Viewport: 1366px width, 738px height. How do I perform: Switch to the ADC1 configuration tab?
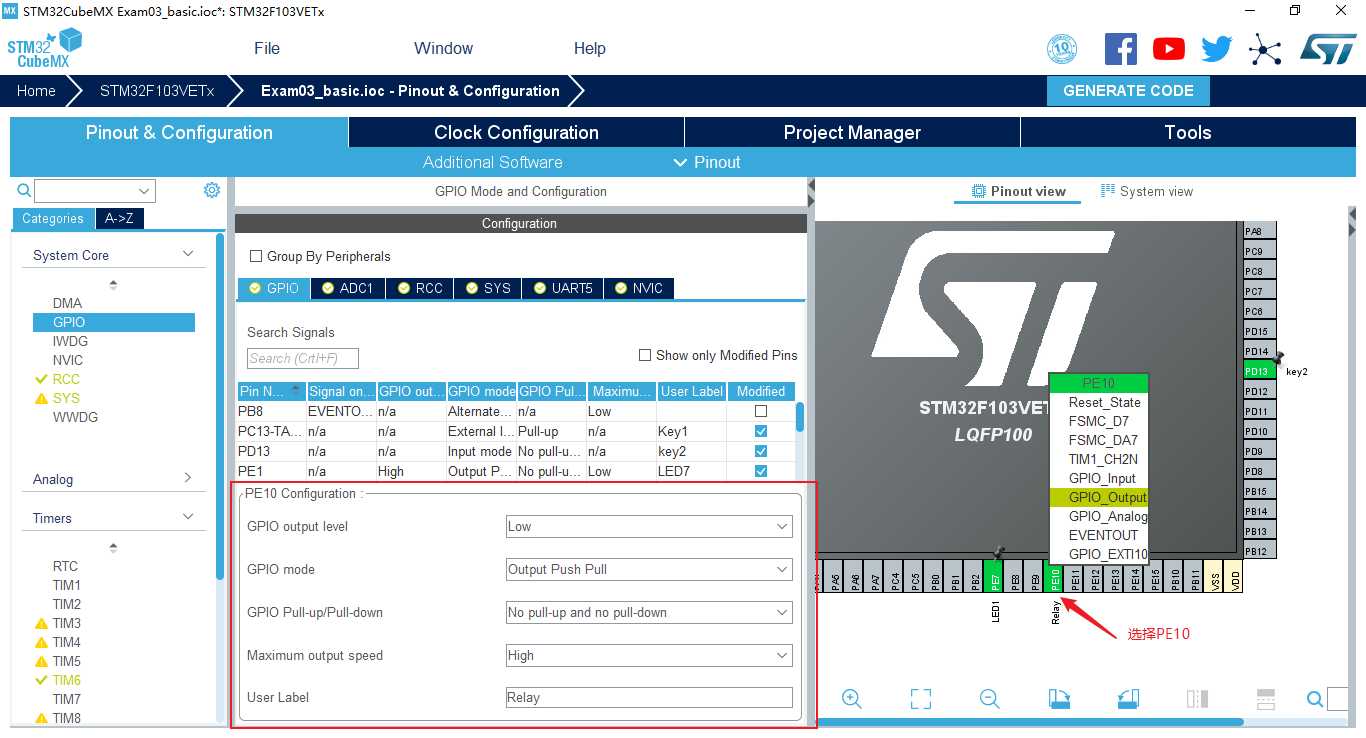(348, 288)
